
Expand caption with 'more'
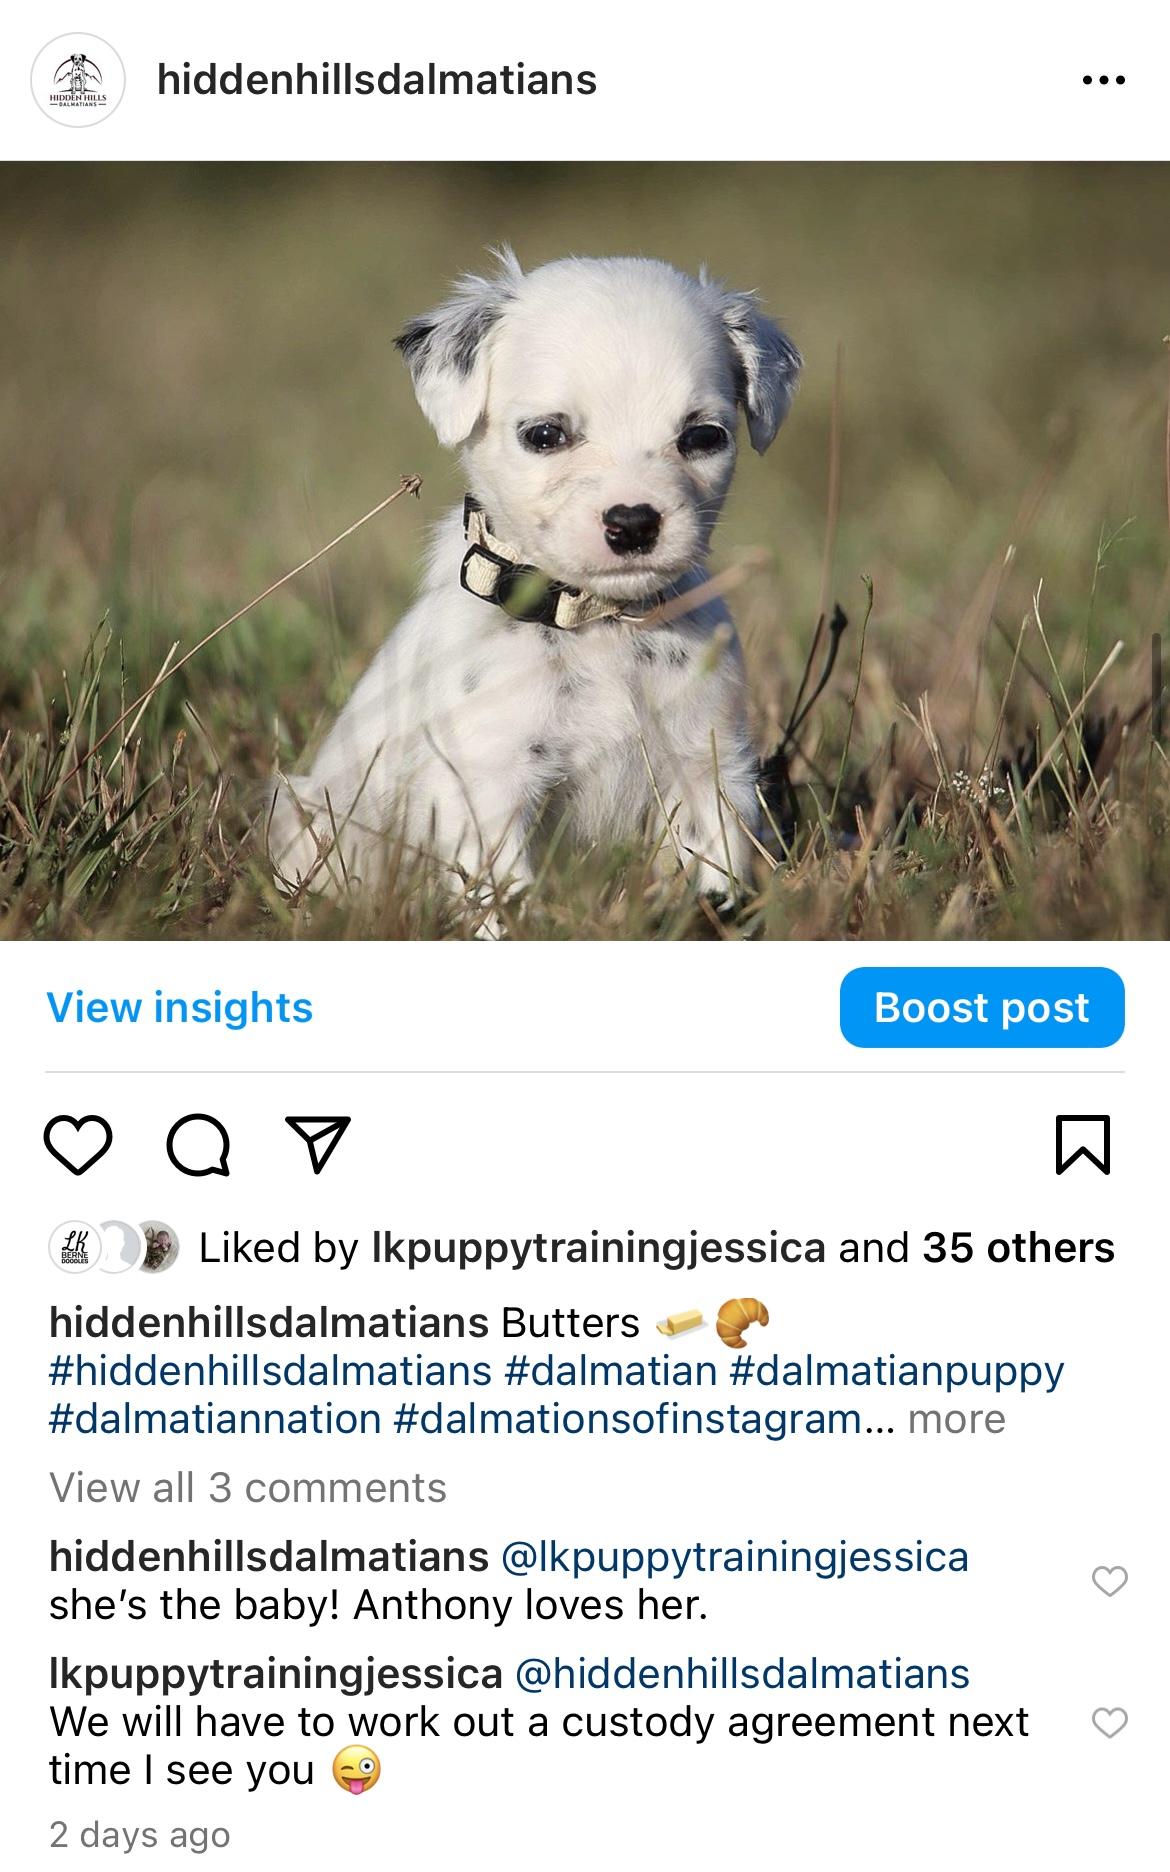click(956, 1419)
